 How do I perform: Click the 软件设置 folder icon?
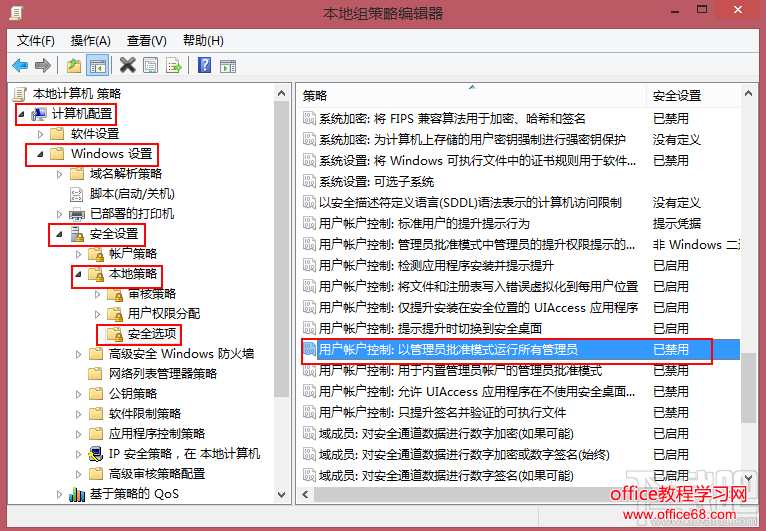[x=58, y=134]
